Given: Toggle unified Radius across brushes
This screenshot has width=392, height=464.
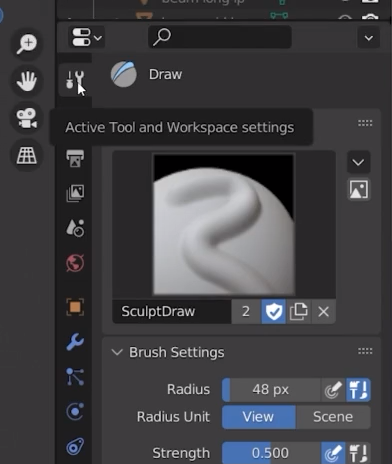Looking at the screenshot, I should pyautogui.click(x=358, y=389).
